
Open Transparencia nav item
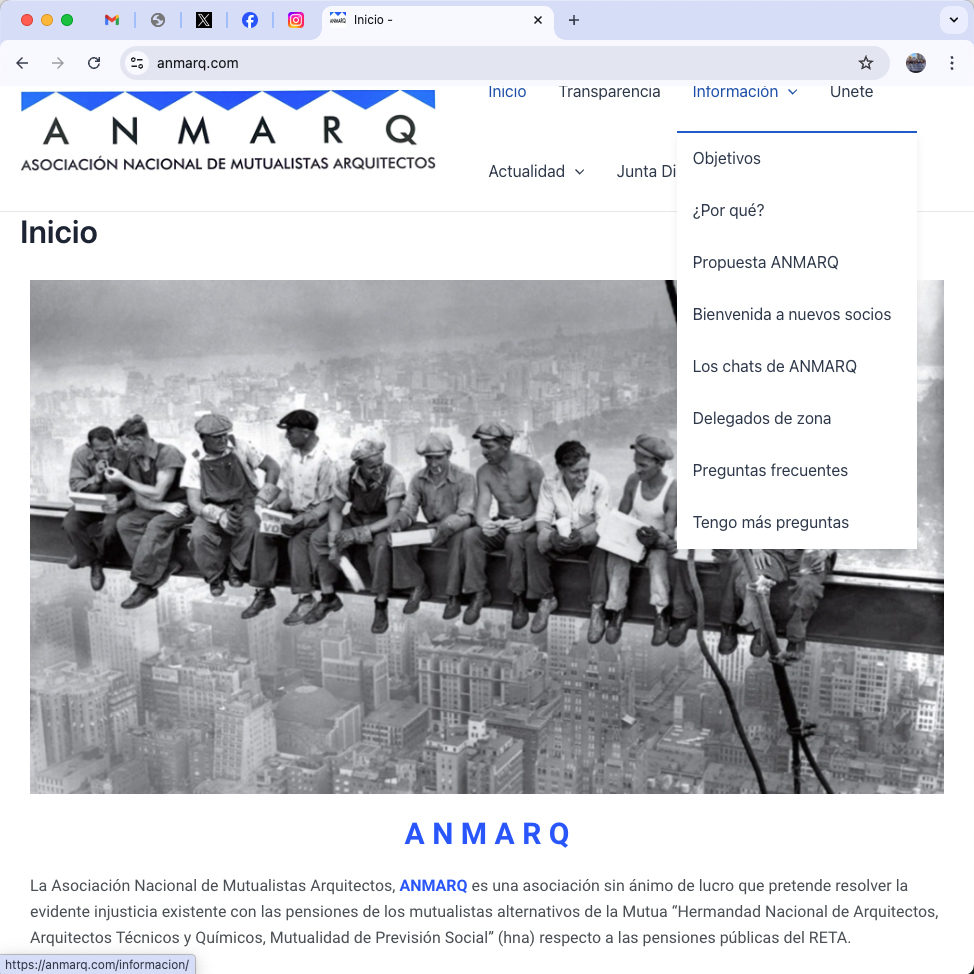609,92
